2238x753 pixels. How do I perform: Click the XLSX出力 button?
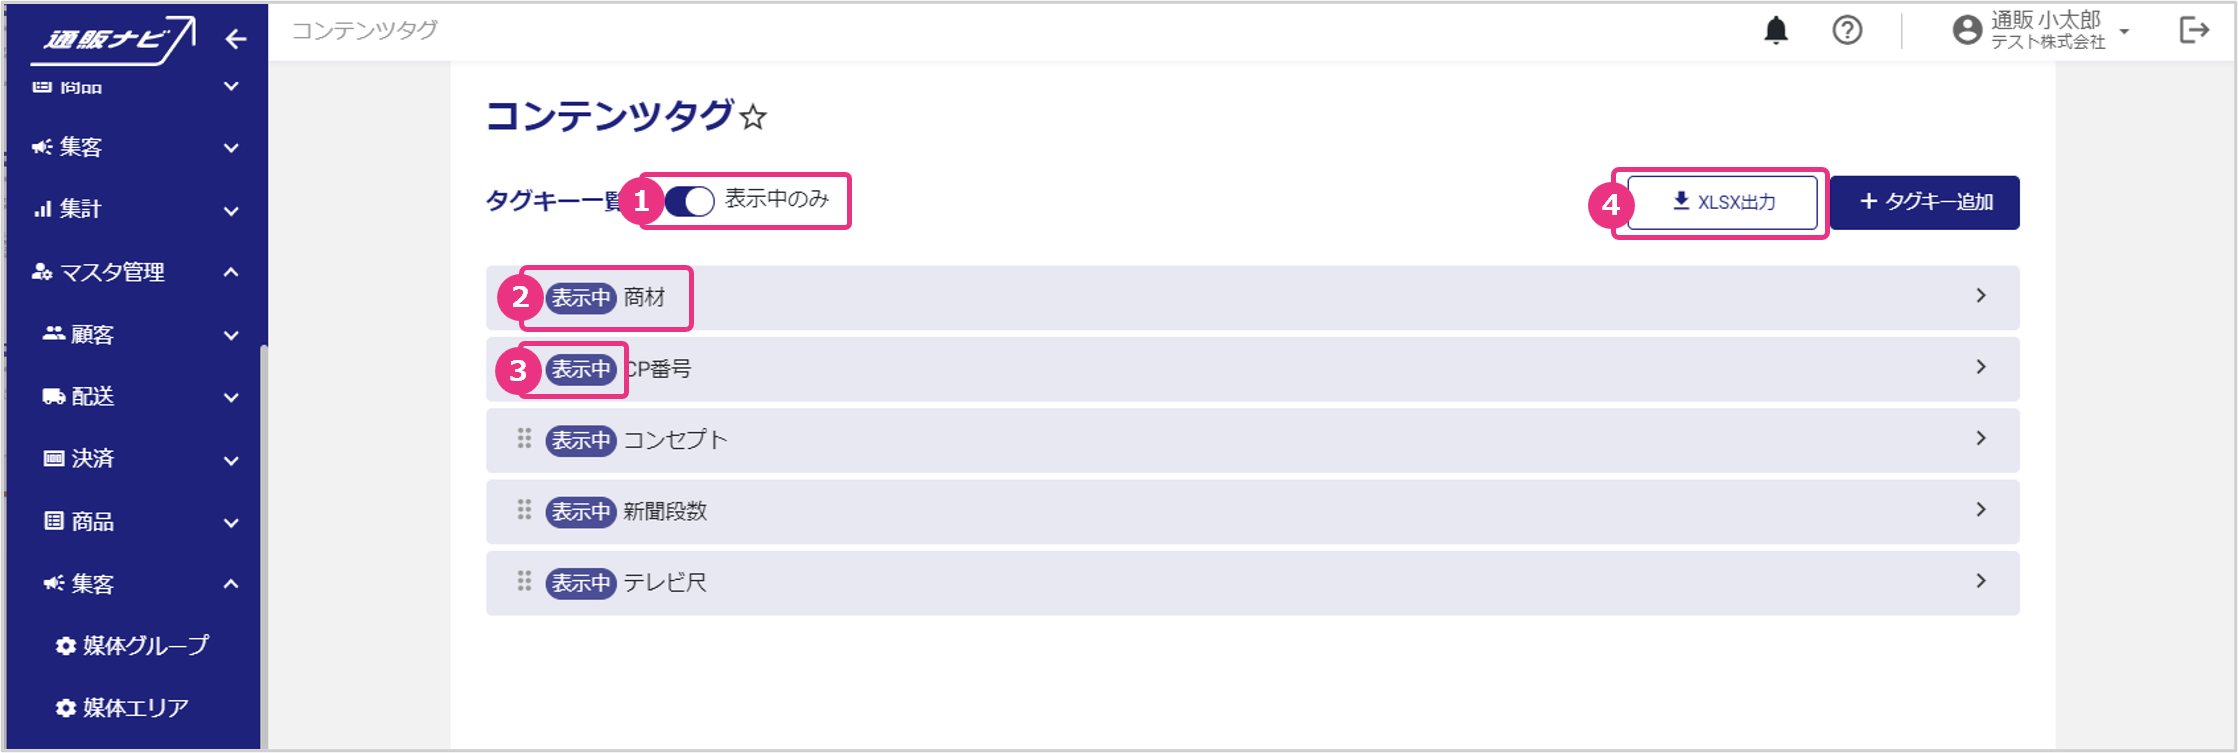[x=1722, y=202]
